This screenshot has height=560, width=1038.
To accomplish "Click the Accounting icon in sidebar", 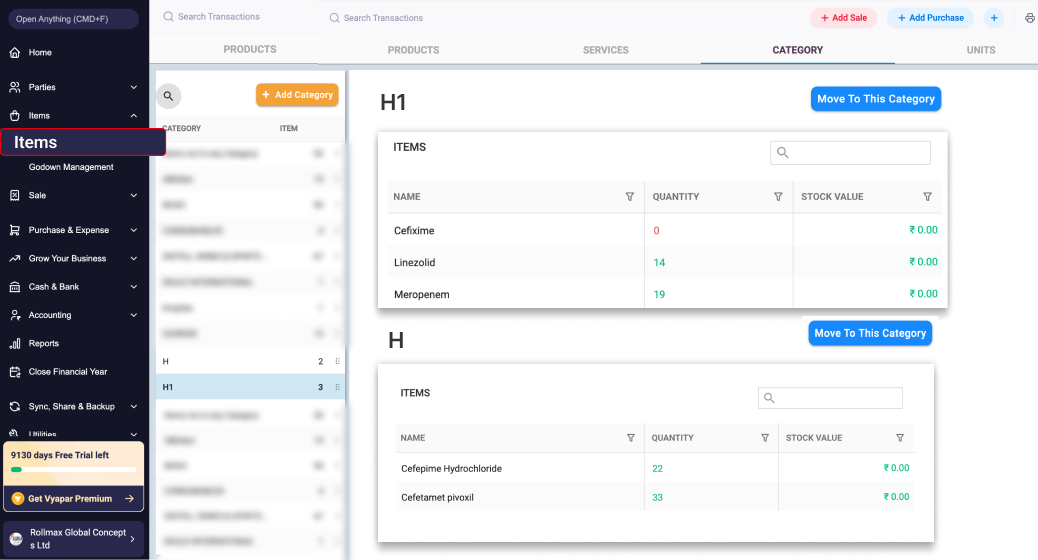I will [x=15, y=315].
